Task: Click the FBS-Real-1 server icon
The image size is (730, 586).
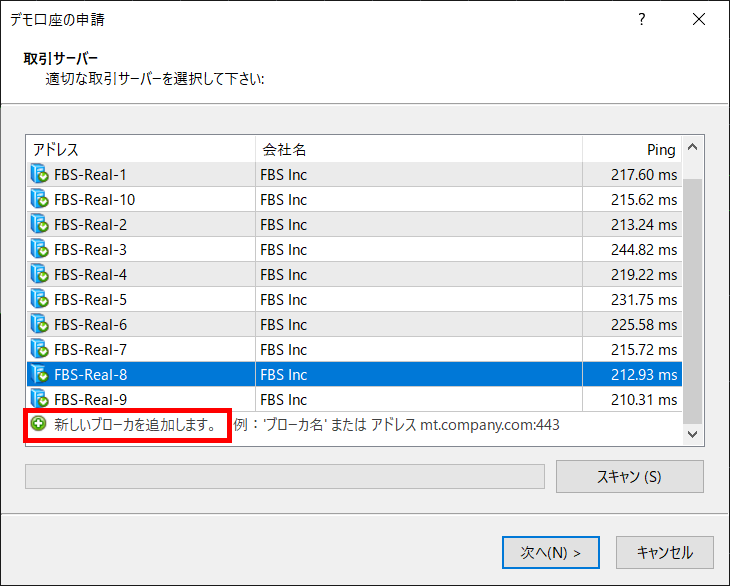Action: tap(40, 174)
